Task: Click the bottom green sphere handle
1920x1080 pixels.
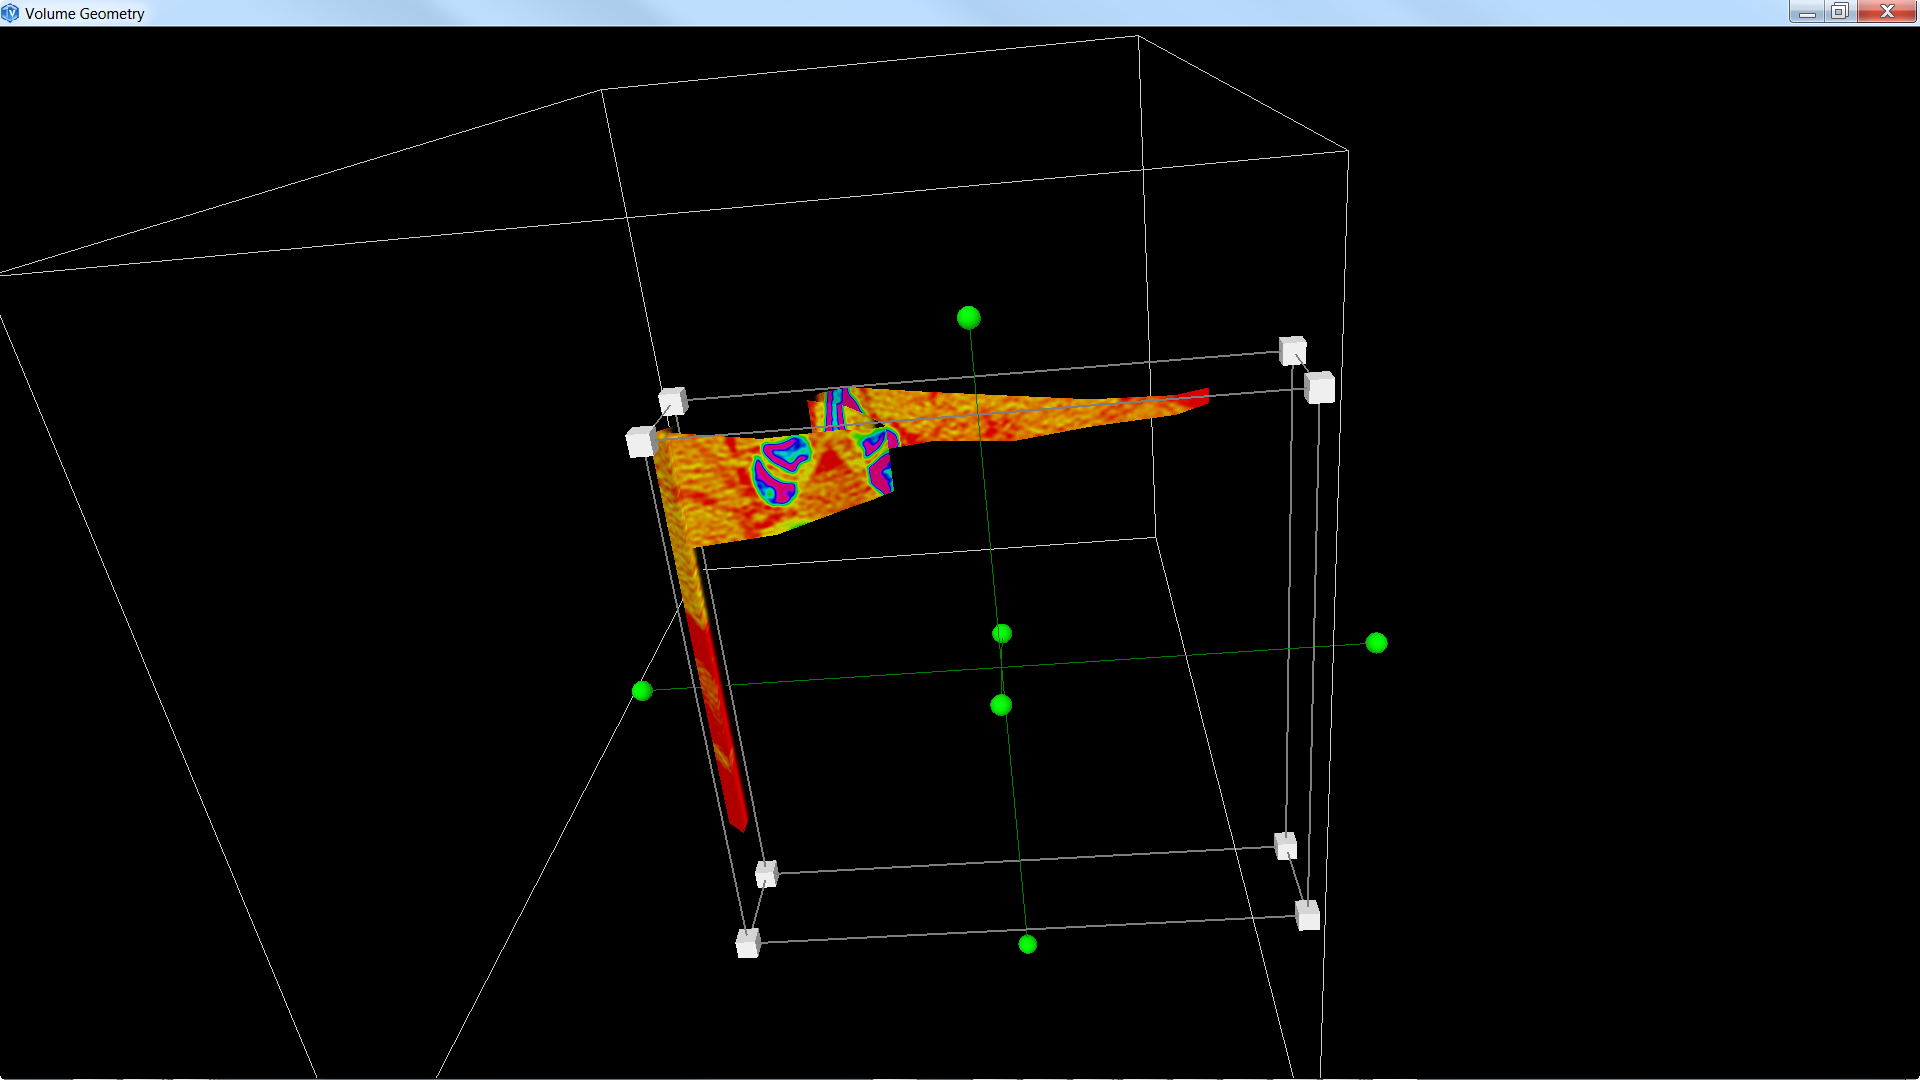Action: [1027, 944]
